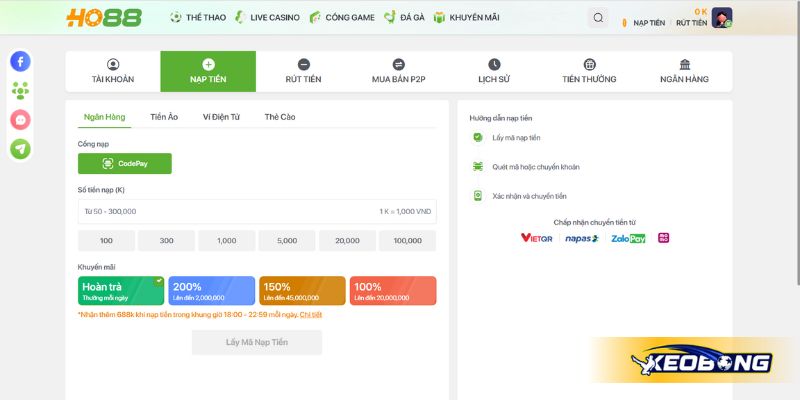Choose the red 100% bonus card
The height and width of the screenshot is (400, 800).
click(393, 290)
